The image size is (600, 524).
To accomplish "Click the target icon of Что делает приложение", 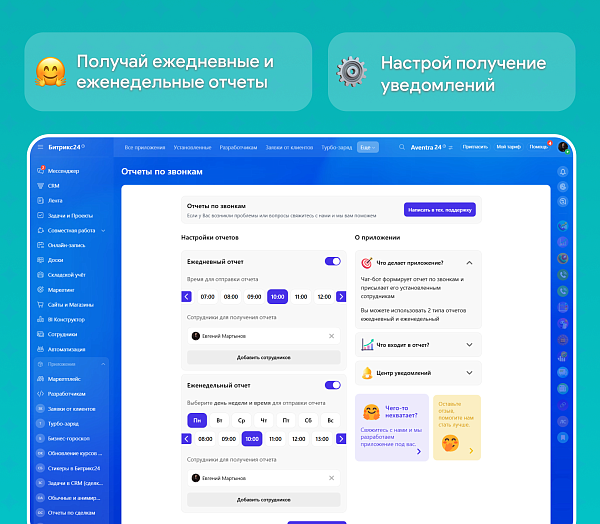I will pos(367,263).
